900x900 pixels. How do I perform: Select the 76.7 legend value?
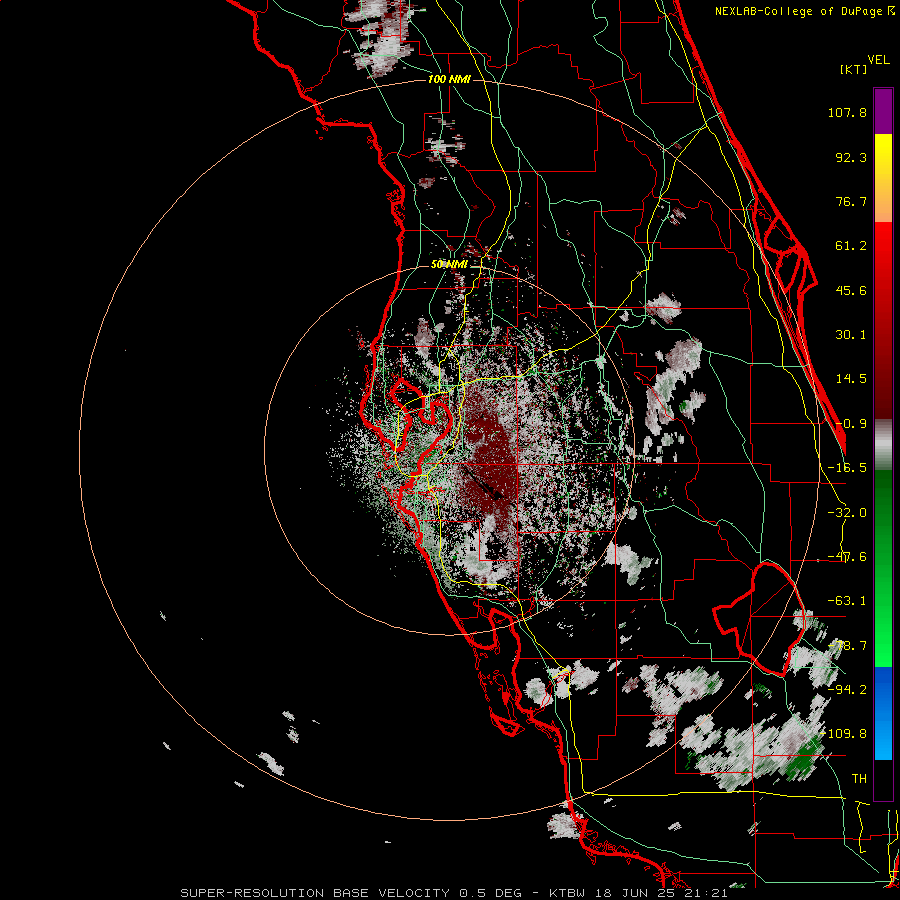851,201
